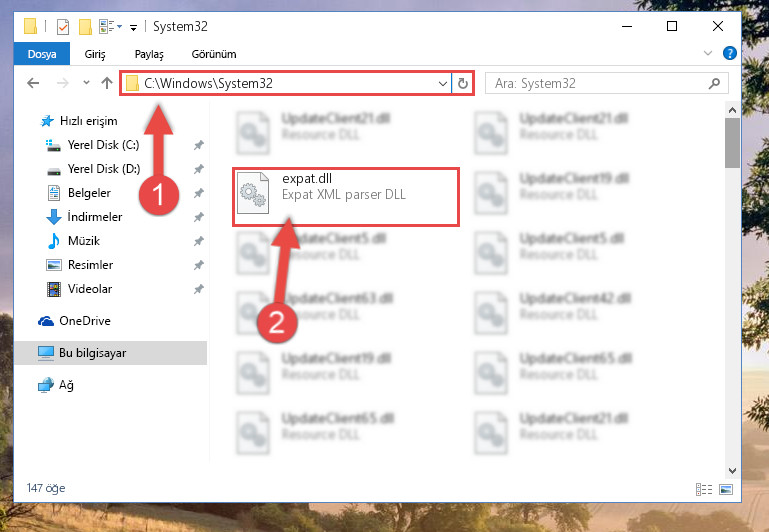Click the New folder icon in title bar
This screenshot has width=769, height=532.
click(x=85, y=26)
